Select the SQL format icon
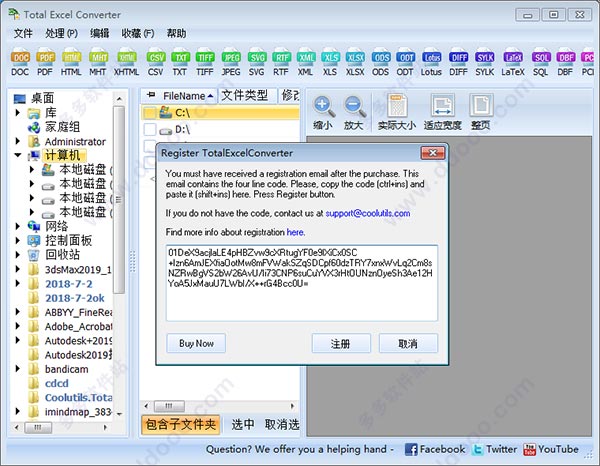 click(x=541, y=63)
